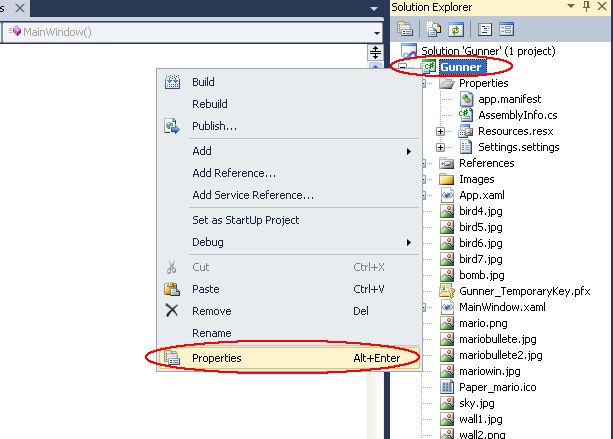Open the MainWindow() member dropdown
This screenshot has width=613, height=439.
[x=377, y=33]
